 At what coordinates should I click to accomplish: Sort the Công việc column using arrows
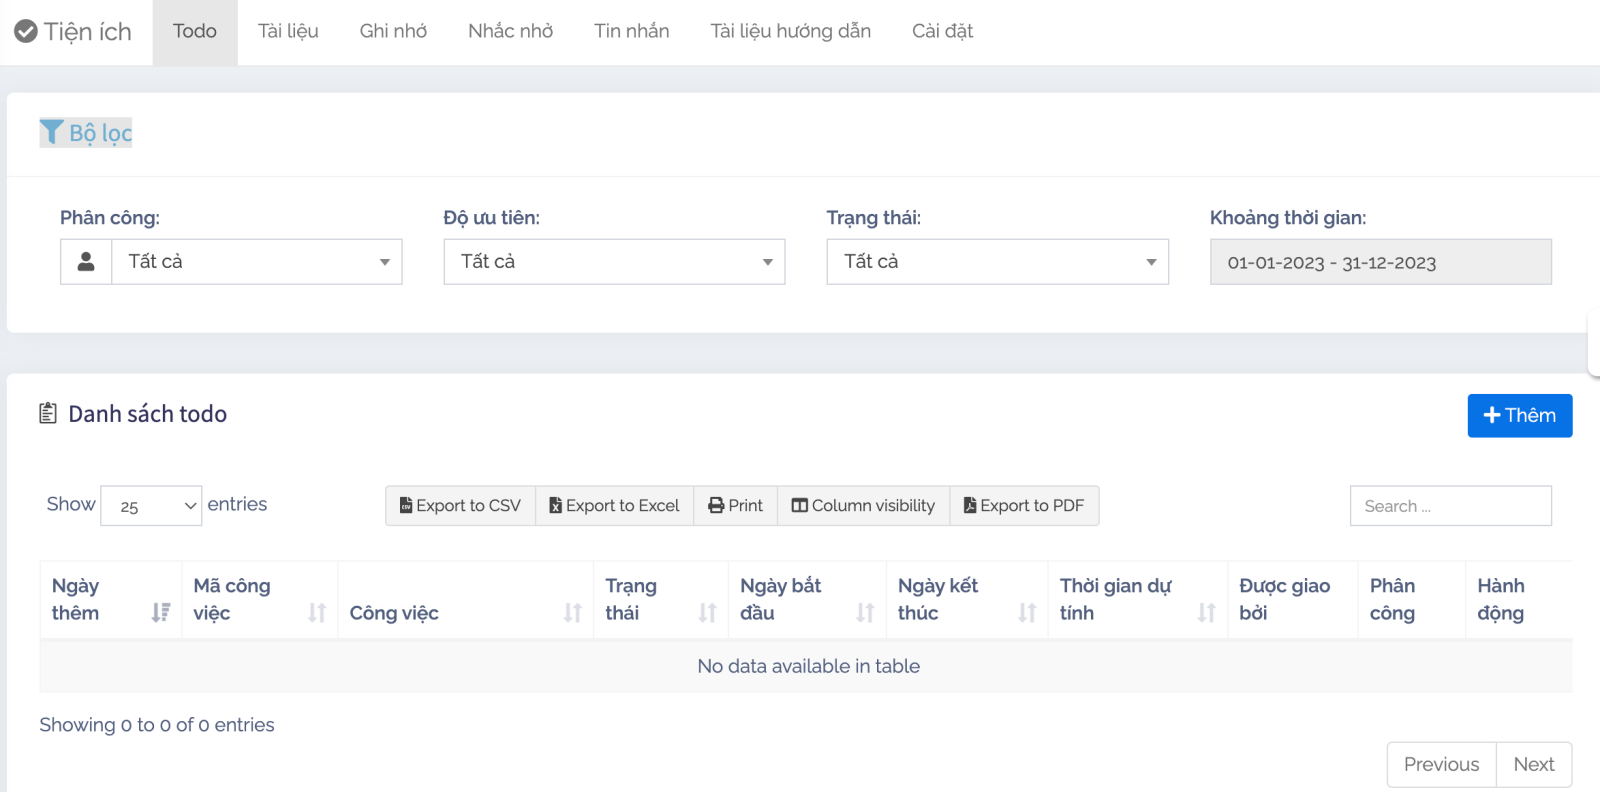572,612
